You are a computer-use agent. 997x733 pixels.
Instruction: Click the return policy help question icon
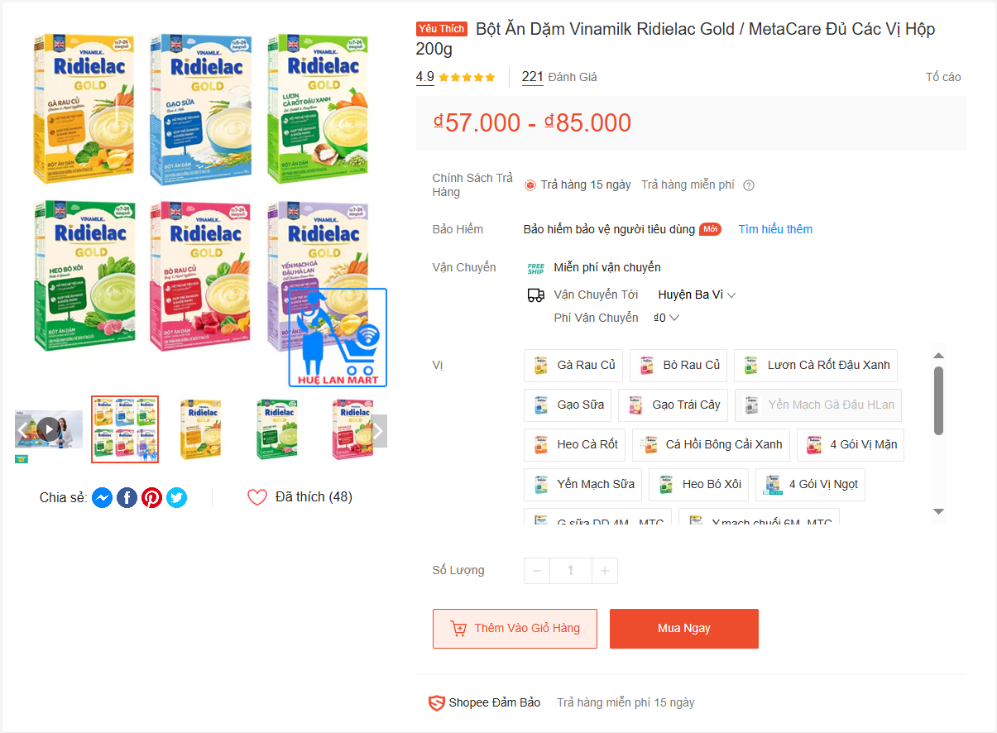[x=749, y=185]
